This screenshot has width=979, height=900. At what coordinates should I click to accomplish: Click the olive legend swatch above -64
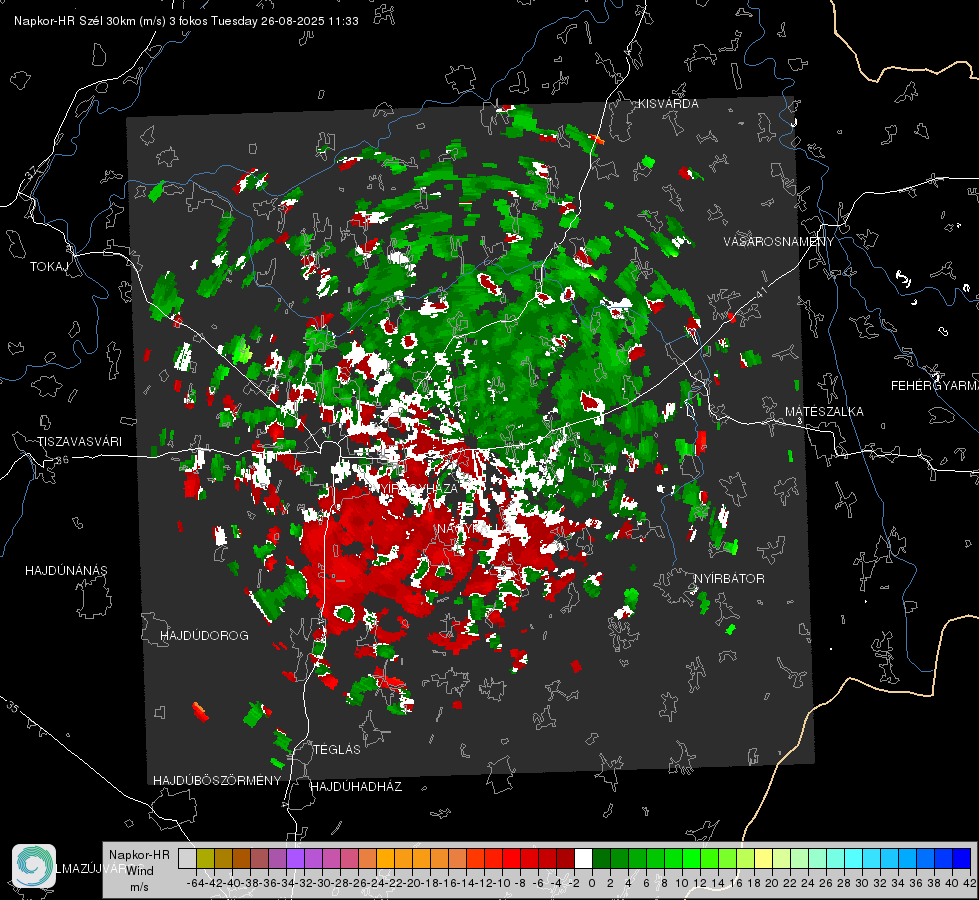tap(205, 858)
